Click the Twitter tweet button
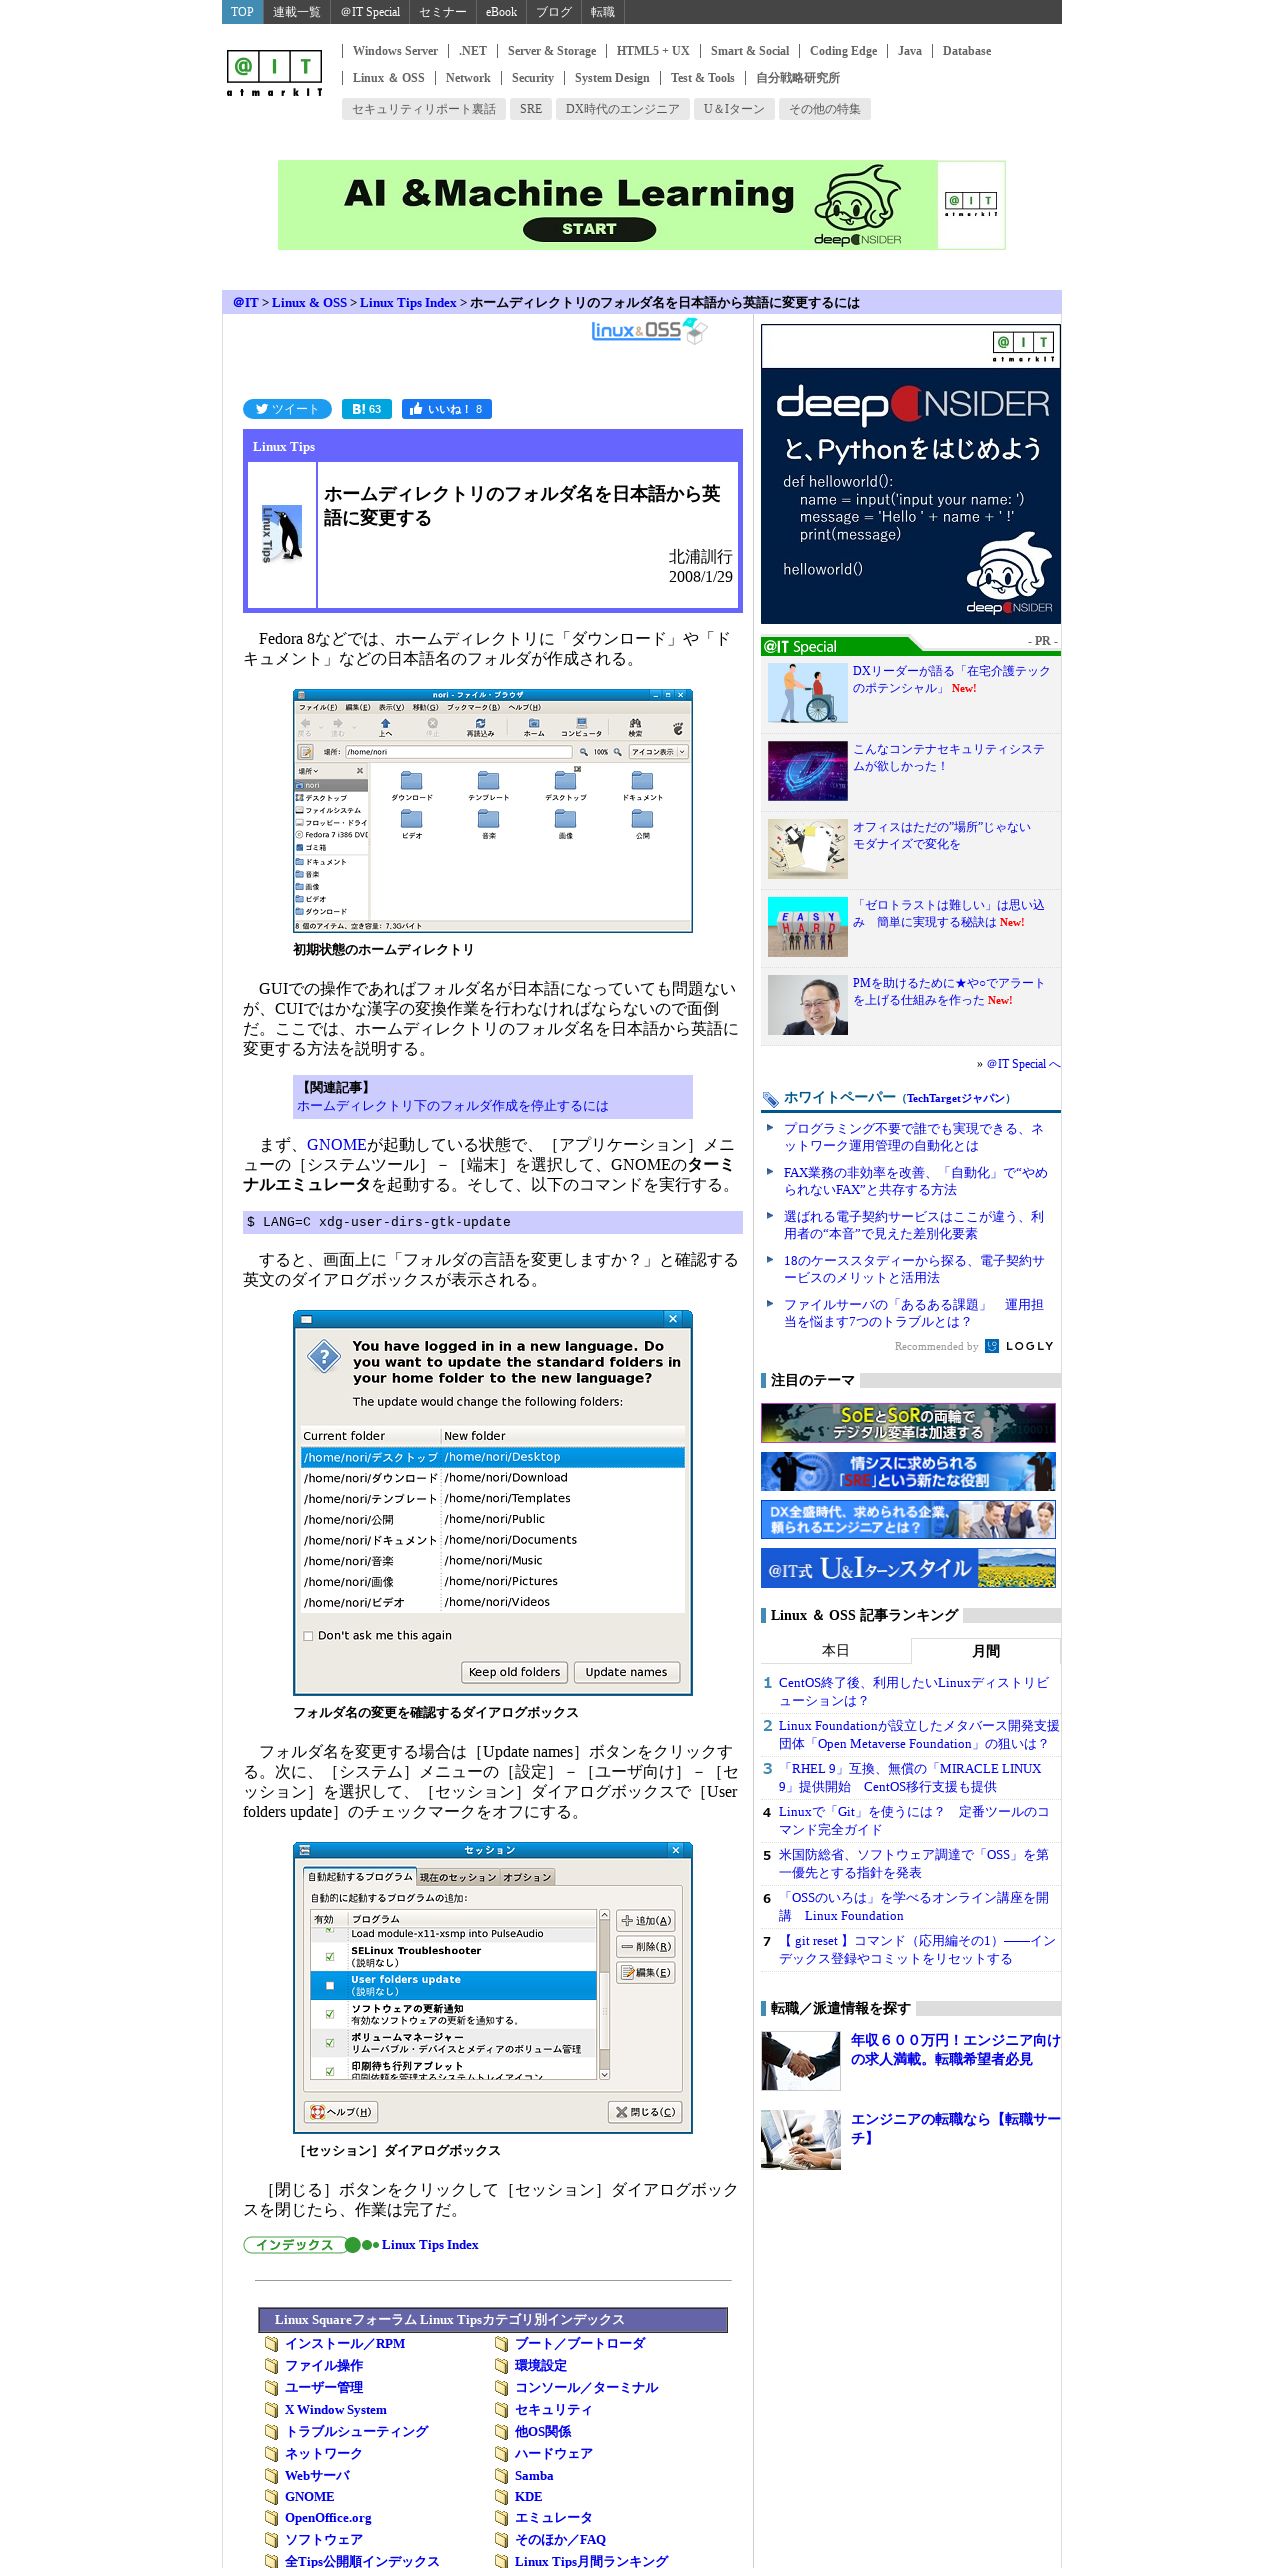Viewport: 1284px width, 2568px height. (287, 409)
